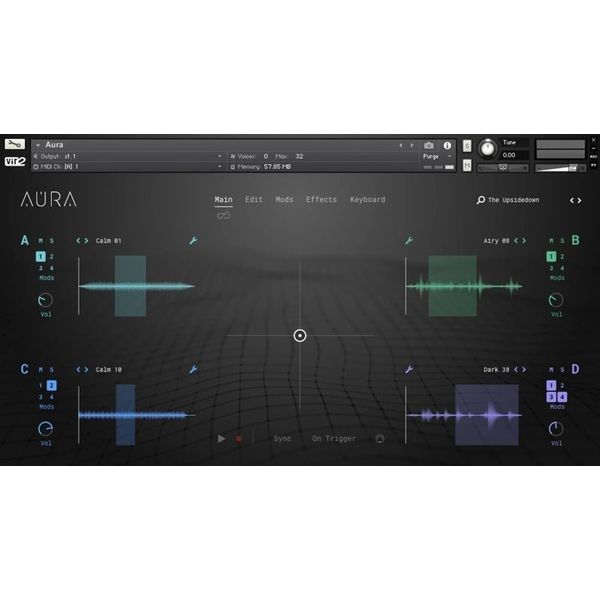Open the MIDI Ch dropdown
The width and height of the screenshot is (600, 600).
pyautogui.click(x=220, y=166)
